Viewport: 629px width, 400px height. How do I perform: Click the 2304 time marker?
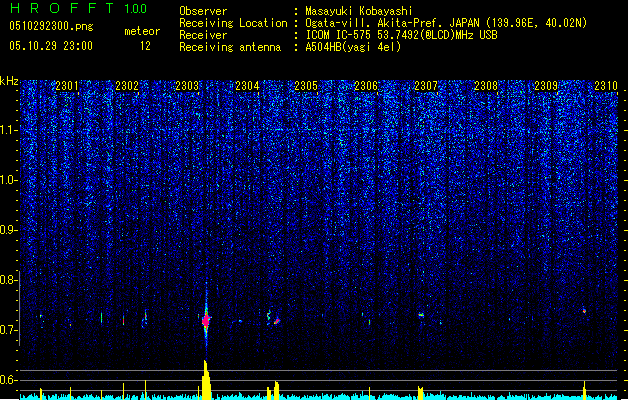[247, 86]
